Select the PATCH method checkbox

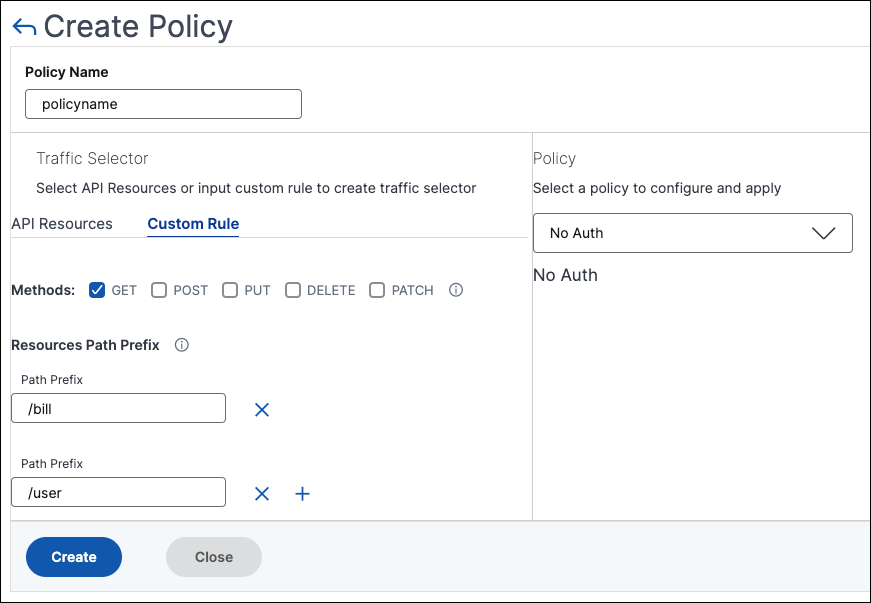click(x=377, y=290)
